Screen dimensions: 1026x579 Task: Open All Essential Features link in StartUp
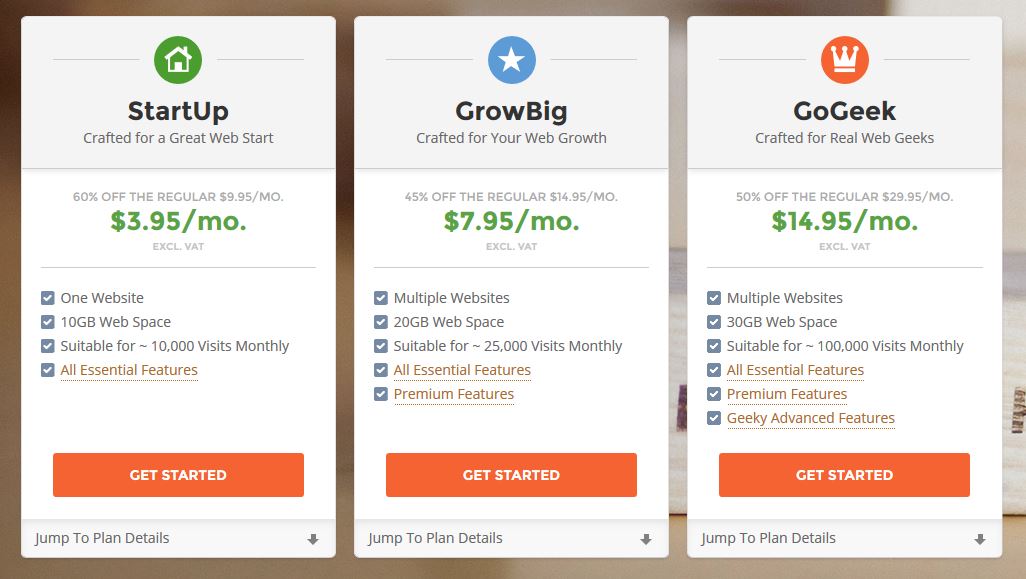pyautogui.click(x=129, y=370)
